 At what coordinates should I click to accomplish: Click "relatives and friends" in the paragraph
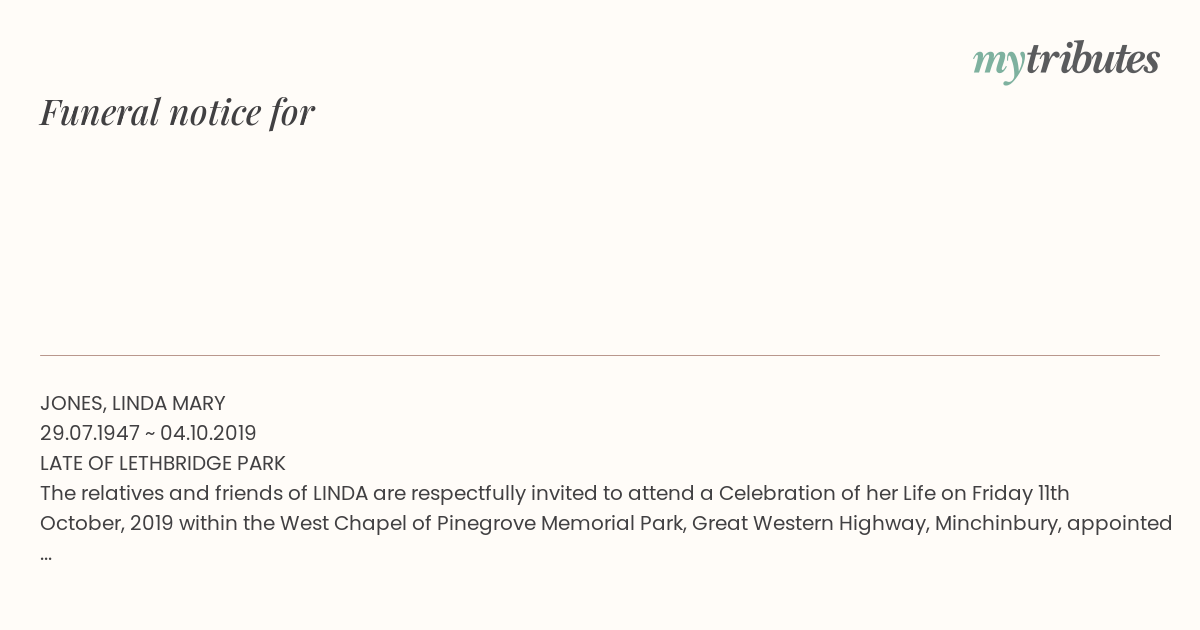point(189,493)
